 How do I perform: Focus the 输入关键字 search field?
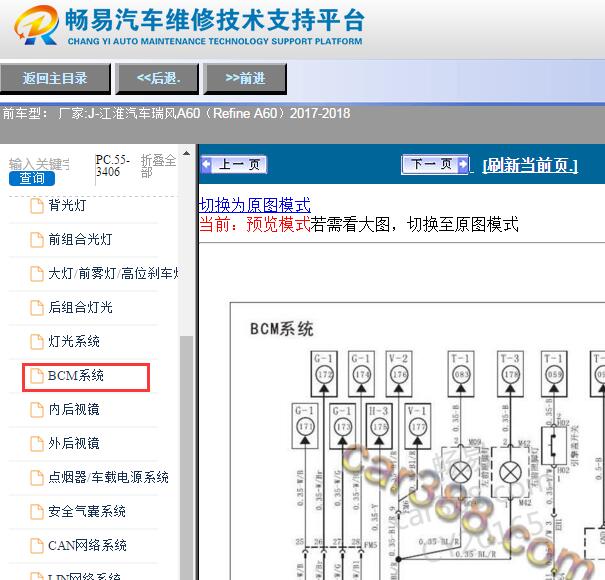tap(39, 164)
